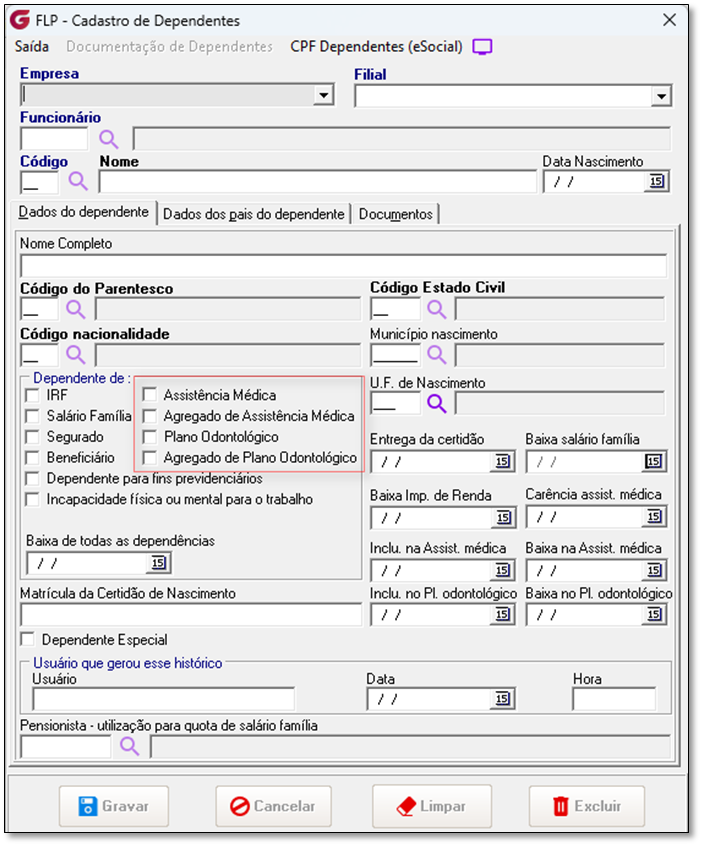Search Pensionista with magnifier icon
The image size is (702, 846).
tap(130, 746)
